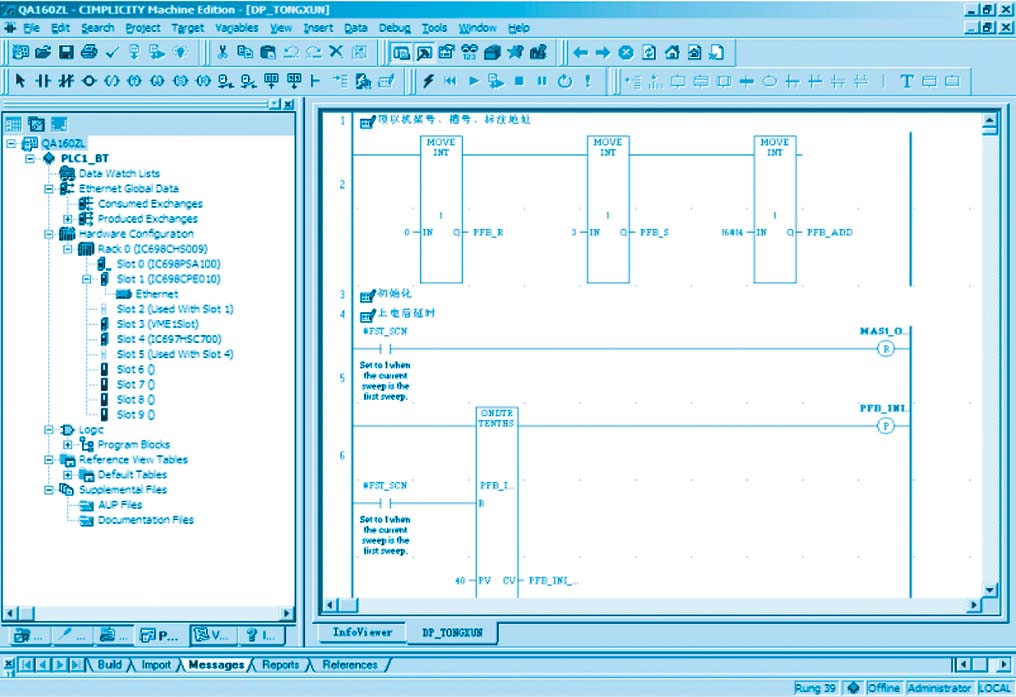1016x697 pixels.
Task: Insert a normally open contact
Action: tap(43, 81)
